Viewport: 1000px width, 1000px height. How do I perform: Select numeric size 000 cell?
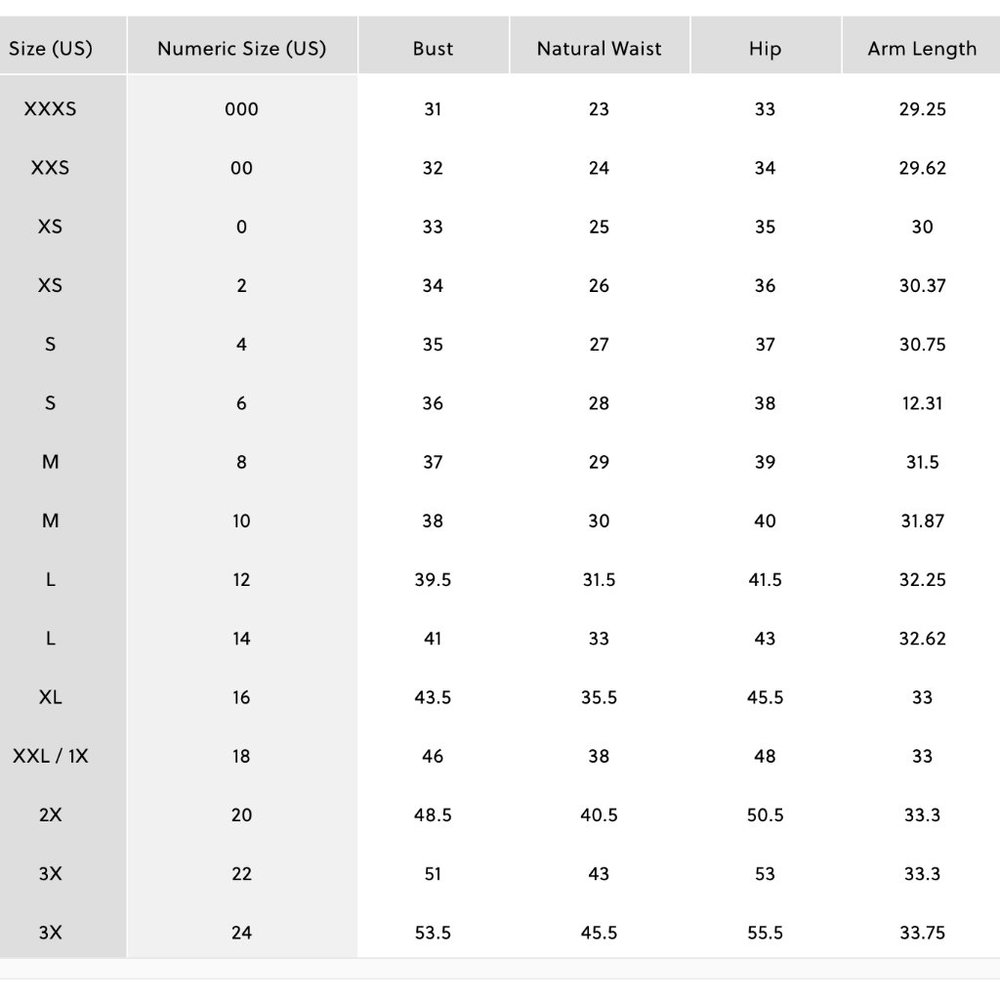pos(242,109)
